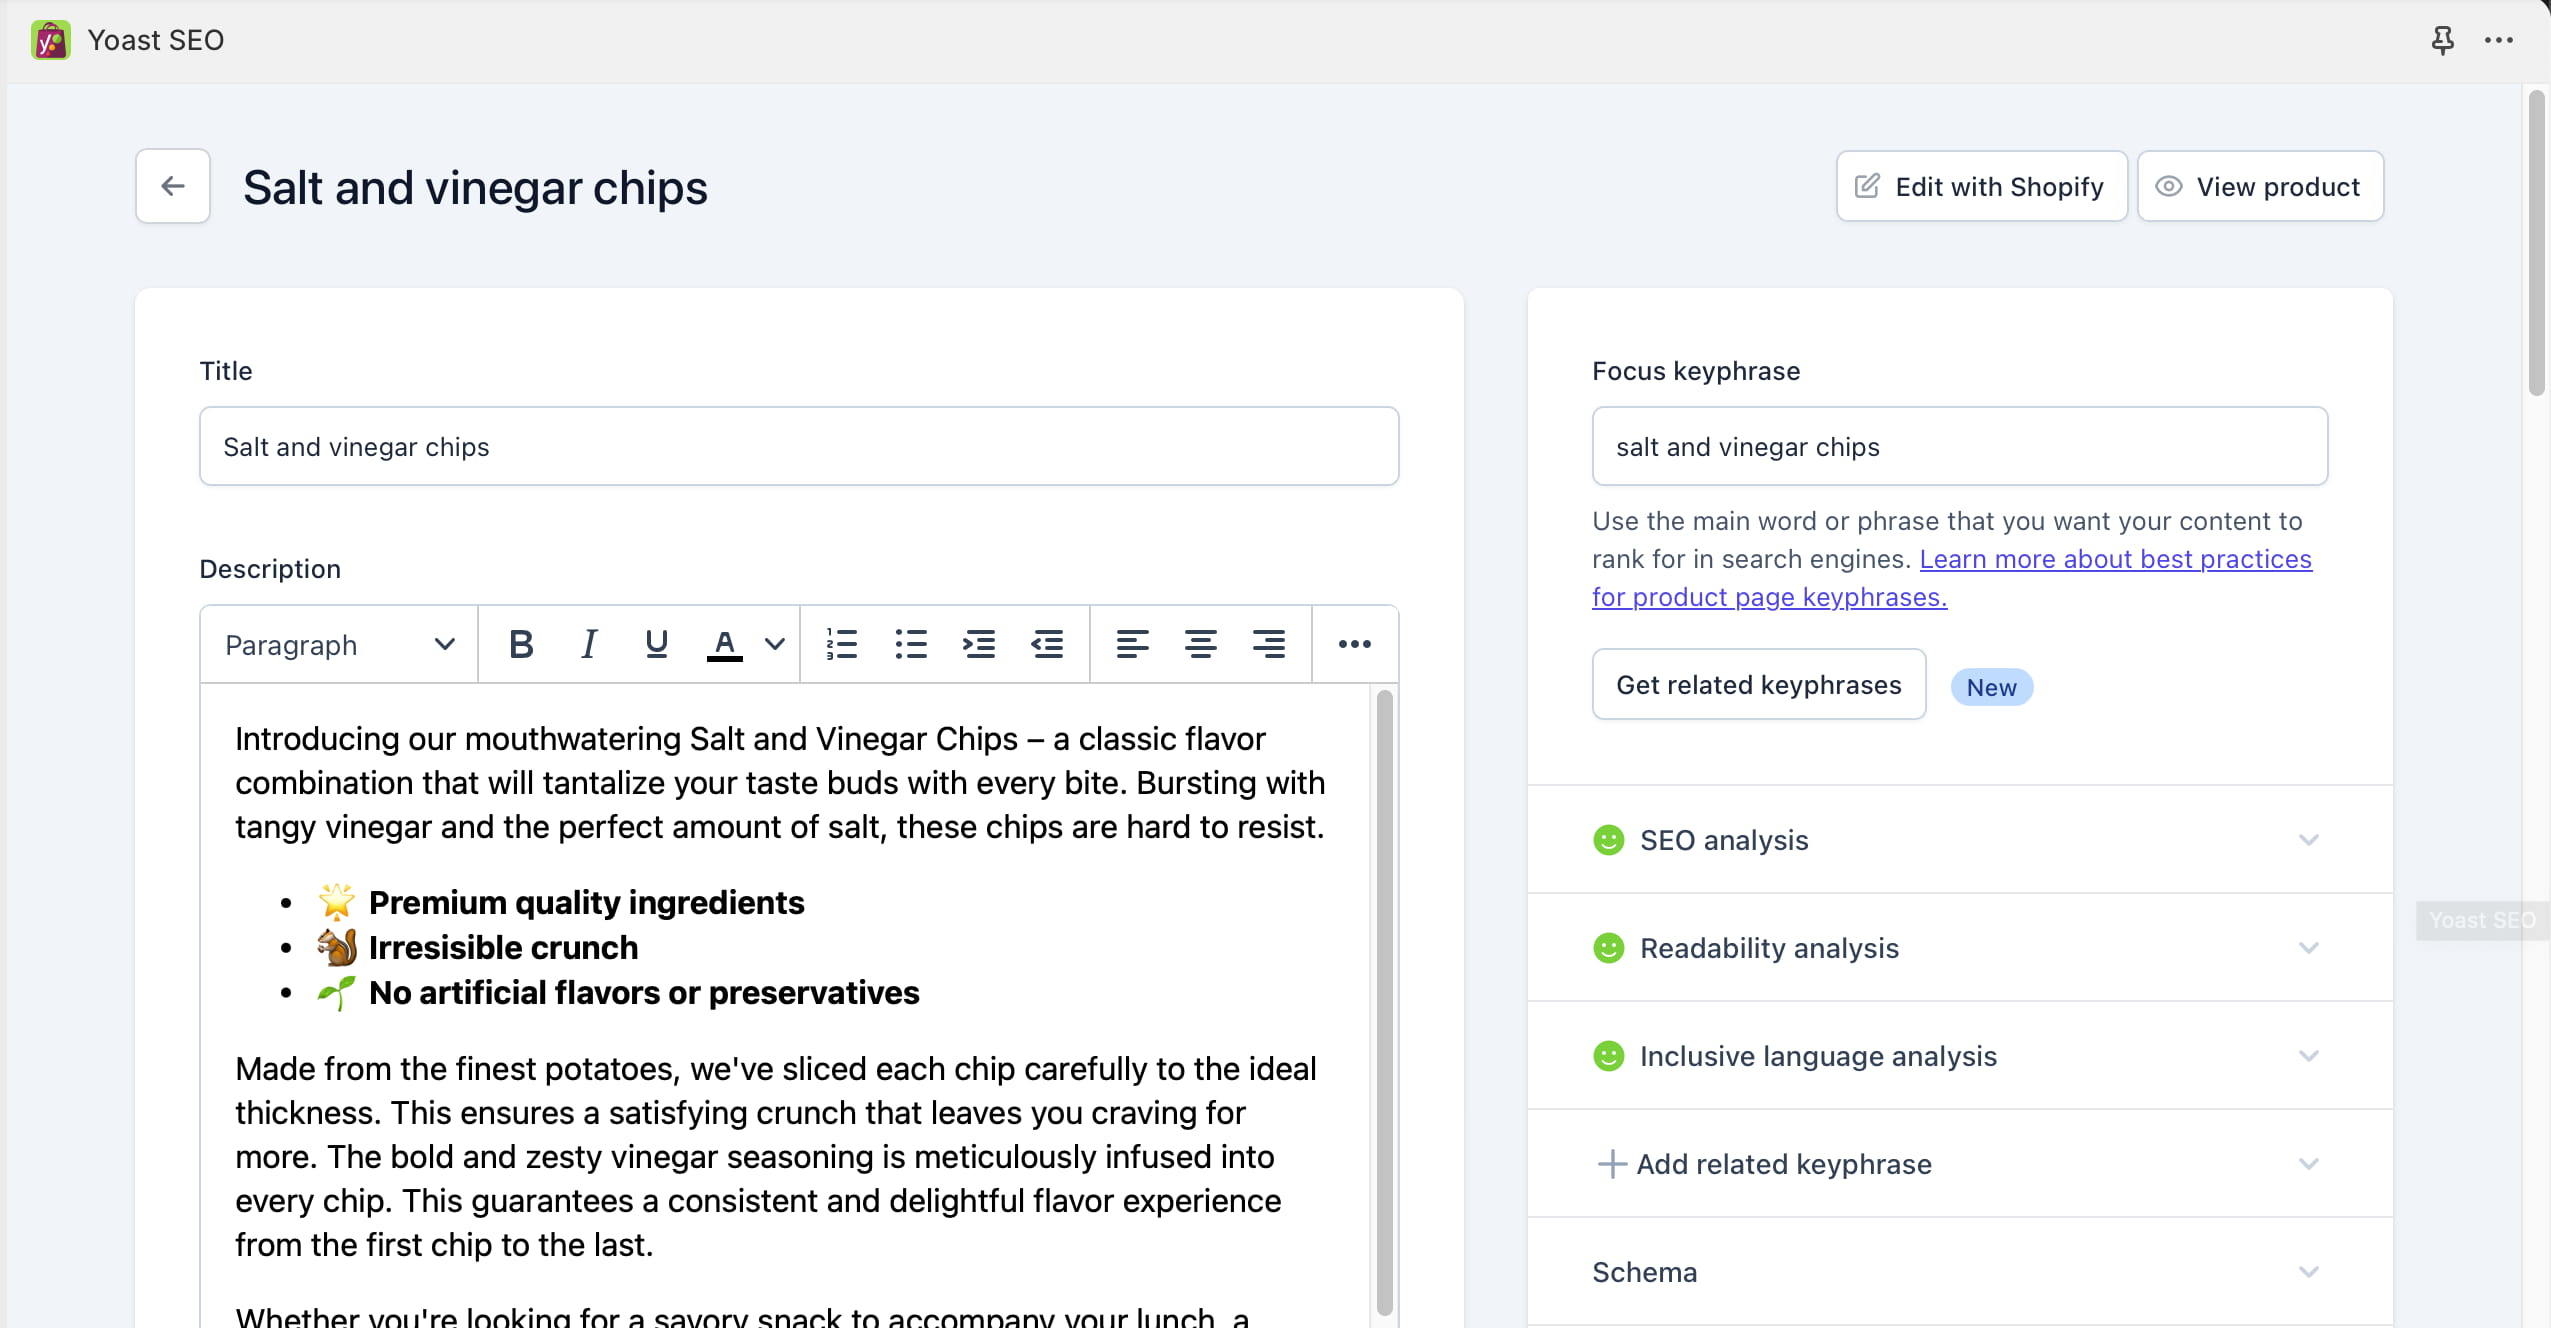Expand the SEO analysis section
2551x1328 pixels.
(1960, 840)
